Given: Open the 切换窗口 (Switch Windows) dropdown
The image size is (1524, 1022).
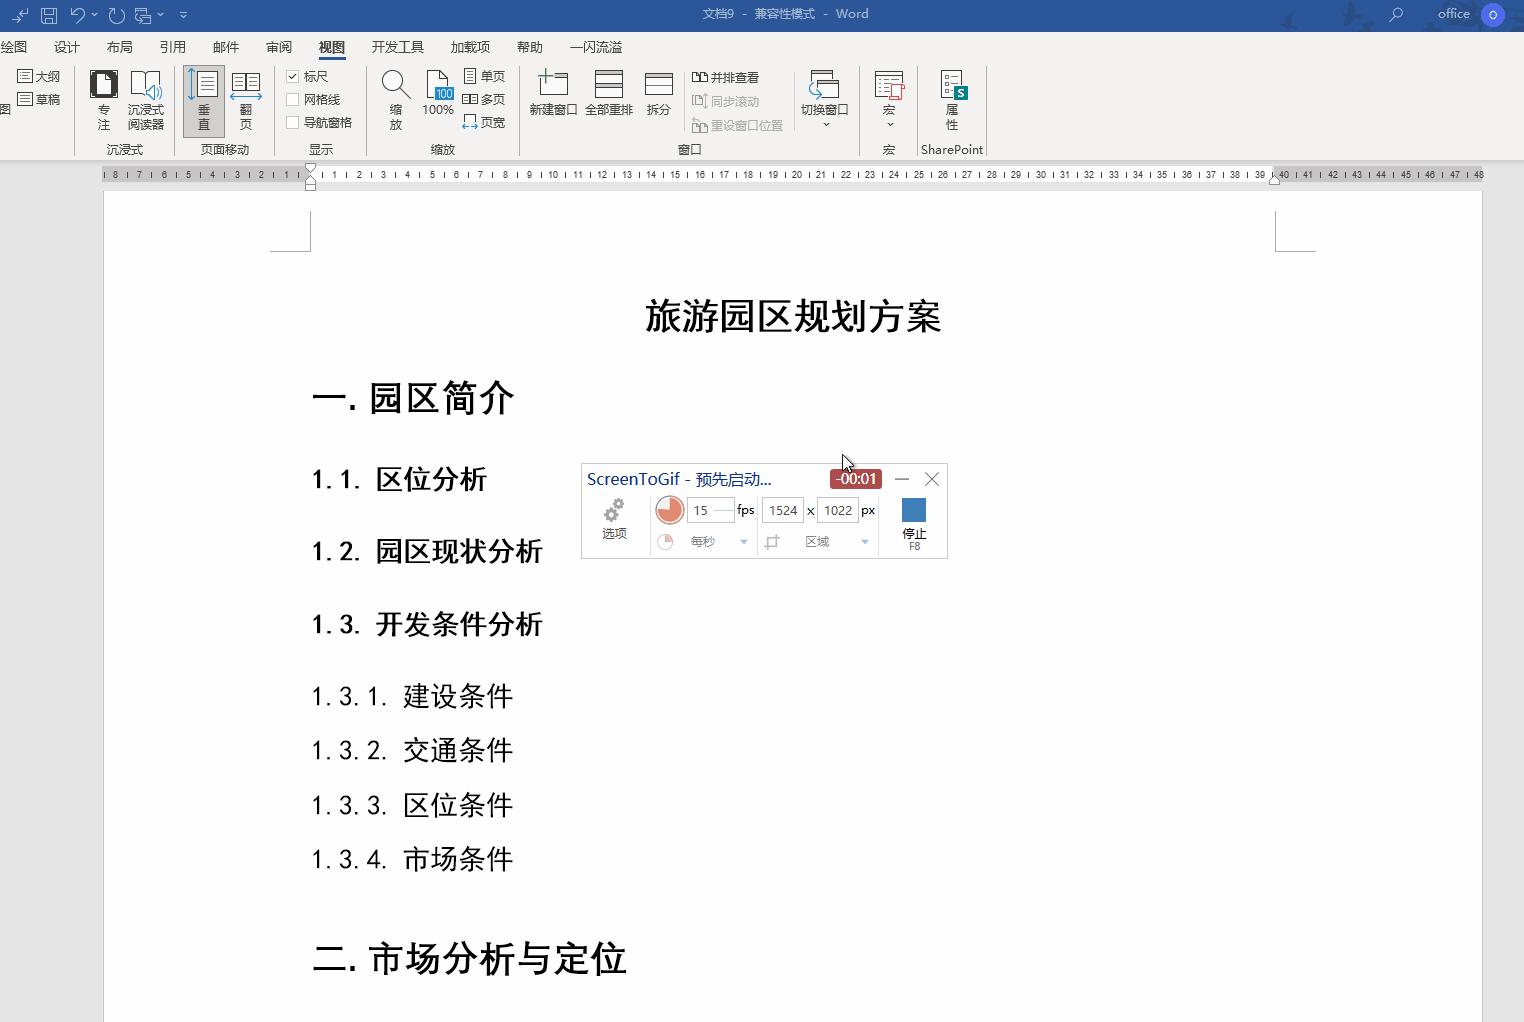Looking at the screenshot, I should [824, 100].
